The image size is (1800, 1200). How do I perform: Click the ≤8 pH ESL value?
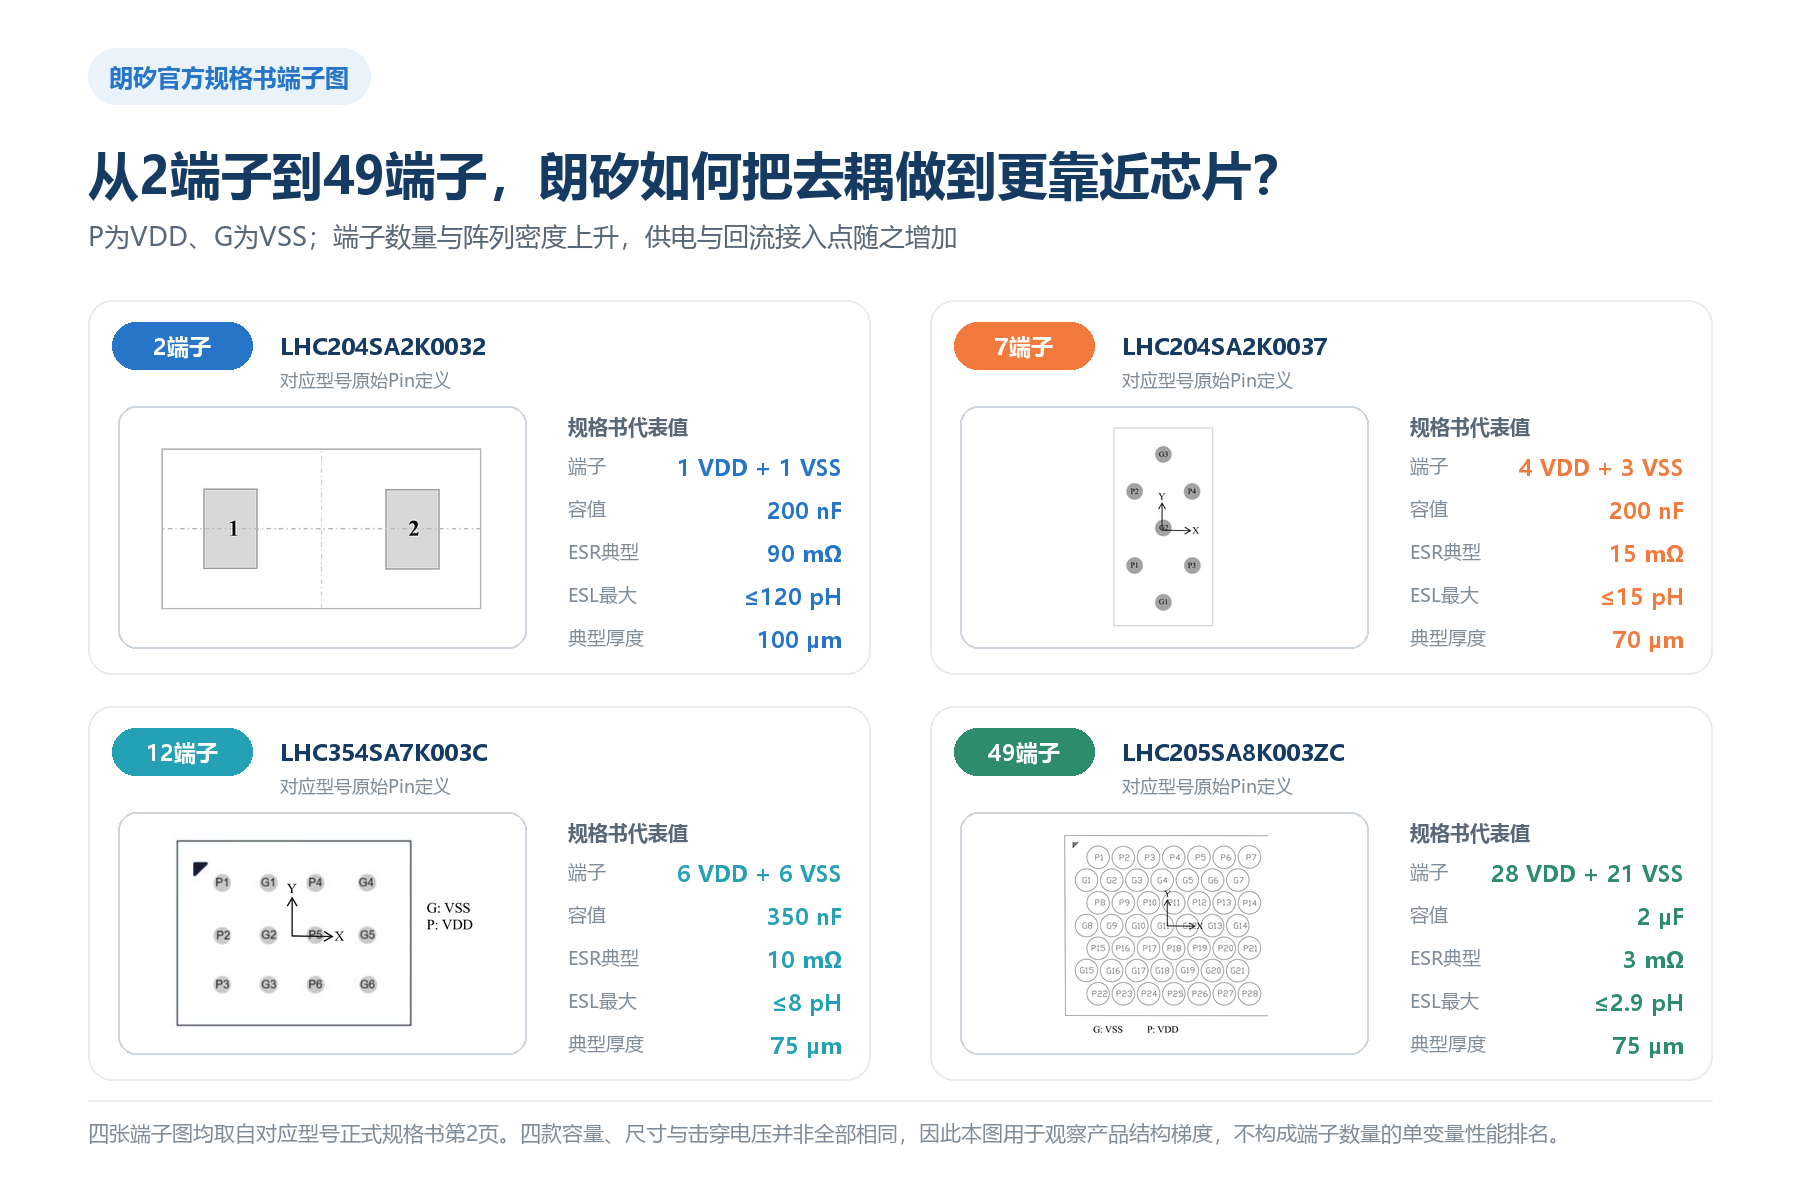(x=807, y=1003)
